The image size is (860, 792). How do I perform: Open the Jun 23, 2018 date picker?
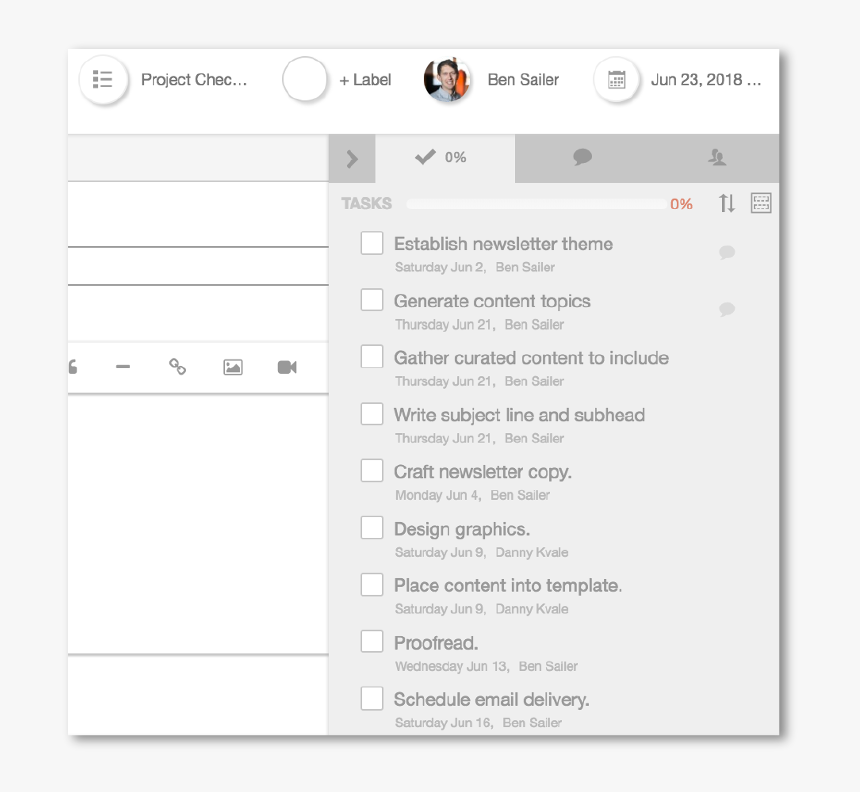point(705,80)
